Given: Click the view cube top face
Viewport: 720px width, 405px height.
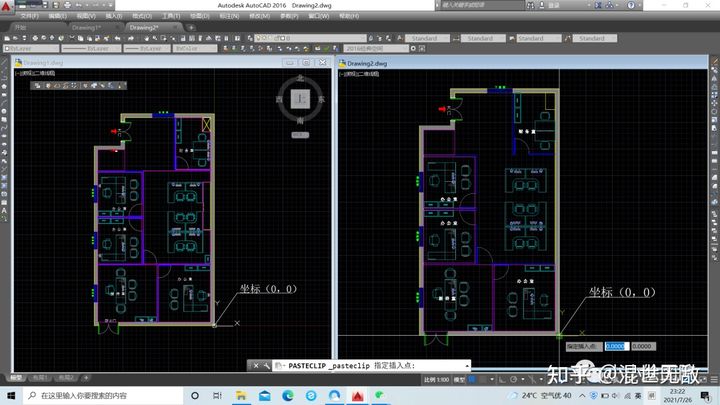Looking at the screenshot, I should 300,98.
